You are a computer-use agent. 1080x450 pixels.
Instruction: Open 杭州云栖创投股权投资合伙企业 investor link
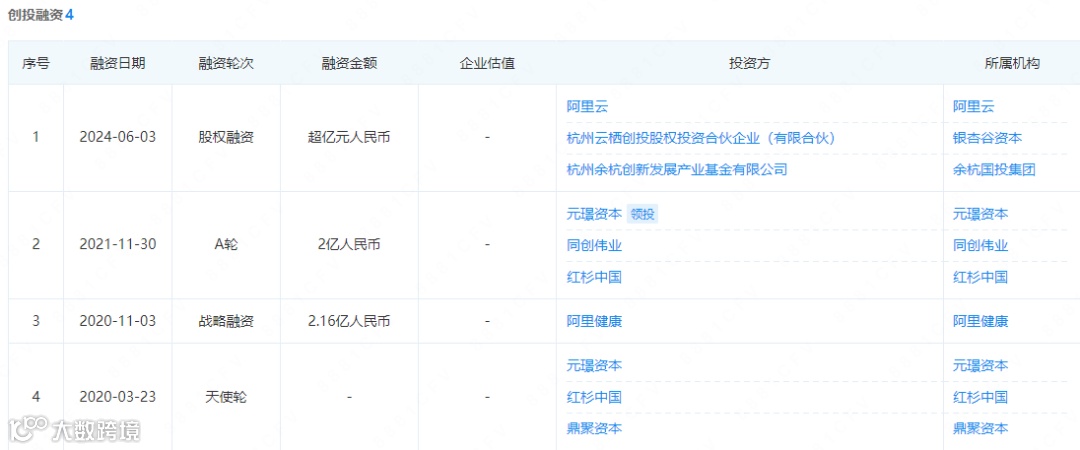[700, 138]
